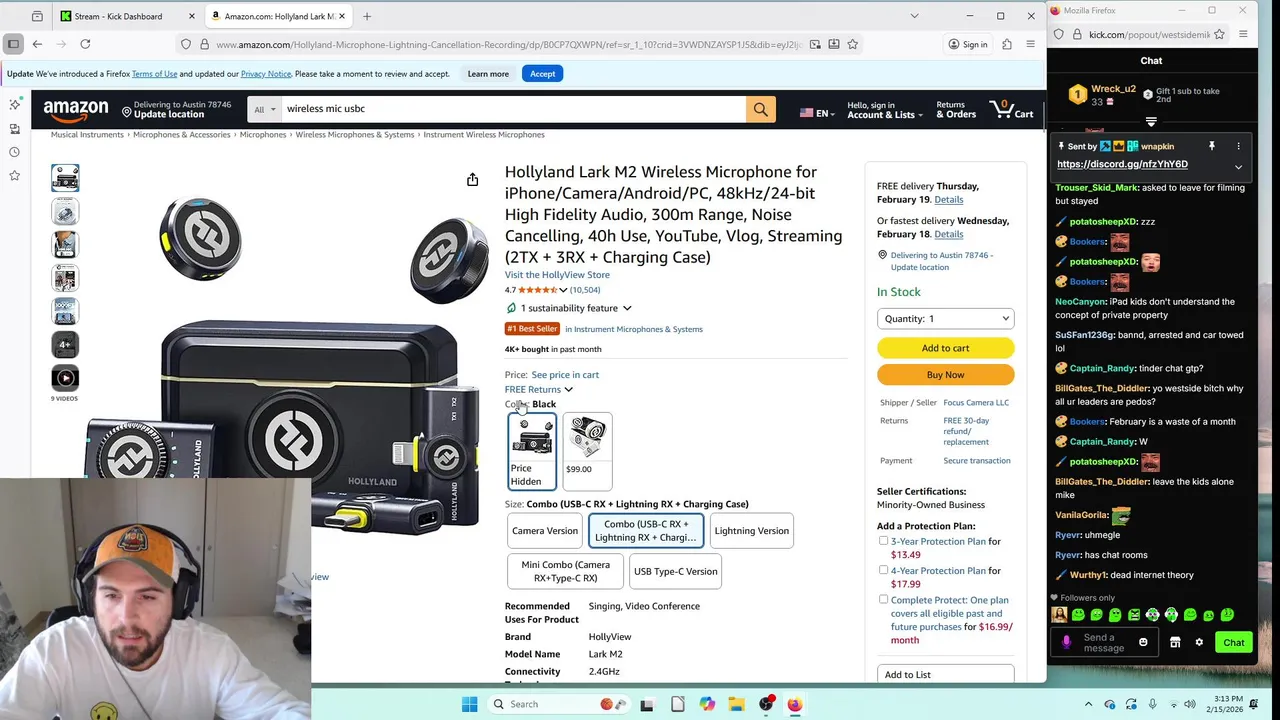Image resolution: width=1280 pixels, height=720 pixels.
Task: Unpin the pinned message in Kick chat
Action: click(1211, 146)
